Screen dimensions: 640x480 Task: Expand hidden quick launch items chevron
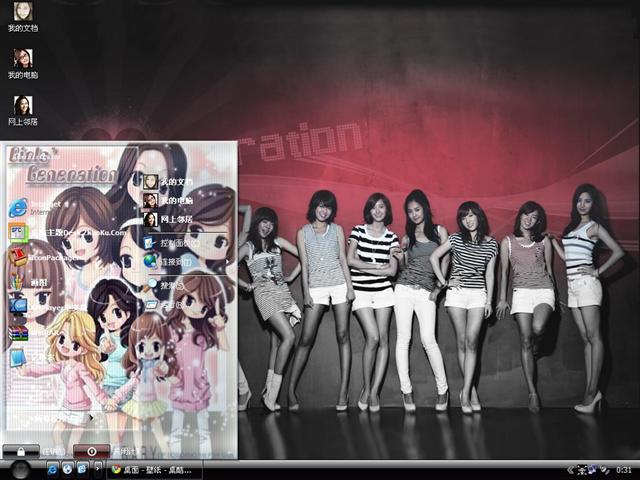pos(97,469)
